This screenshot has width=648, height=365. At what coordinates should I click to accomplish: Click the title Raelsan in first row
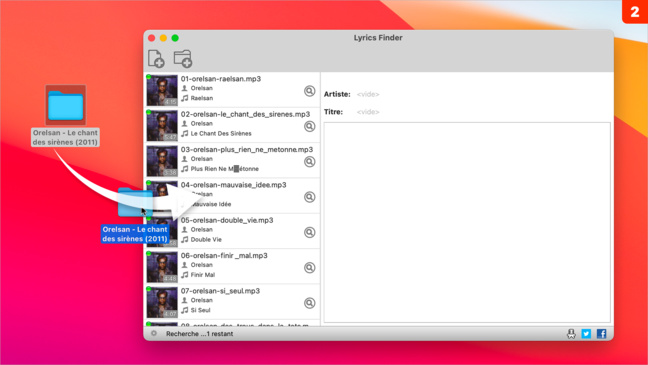coord(202,98)
